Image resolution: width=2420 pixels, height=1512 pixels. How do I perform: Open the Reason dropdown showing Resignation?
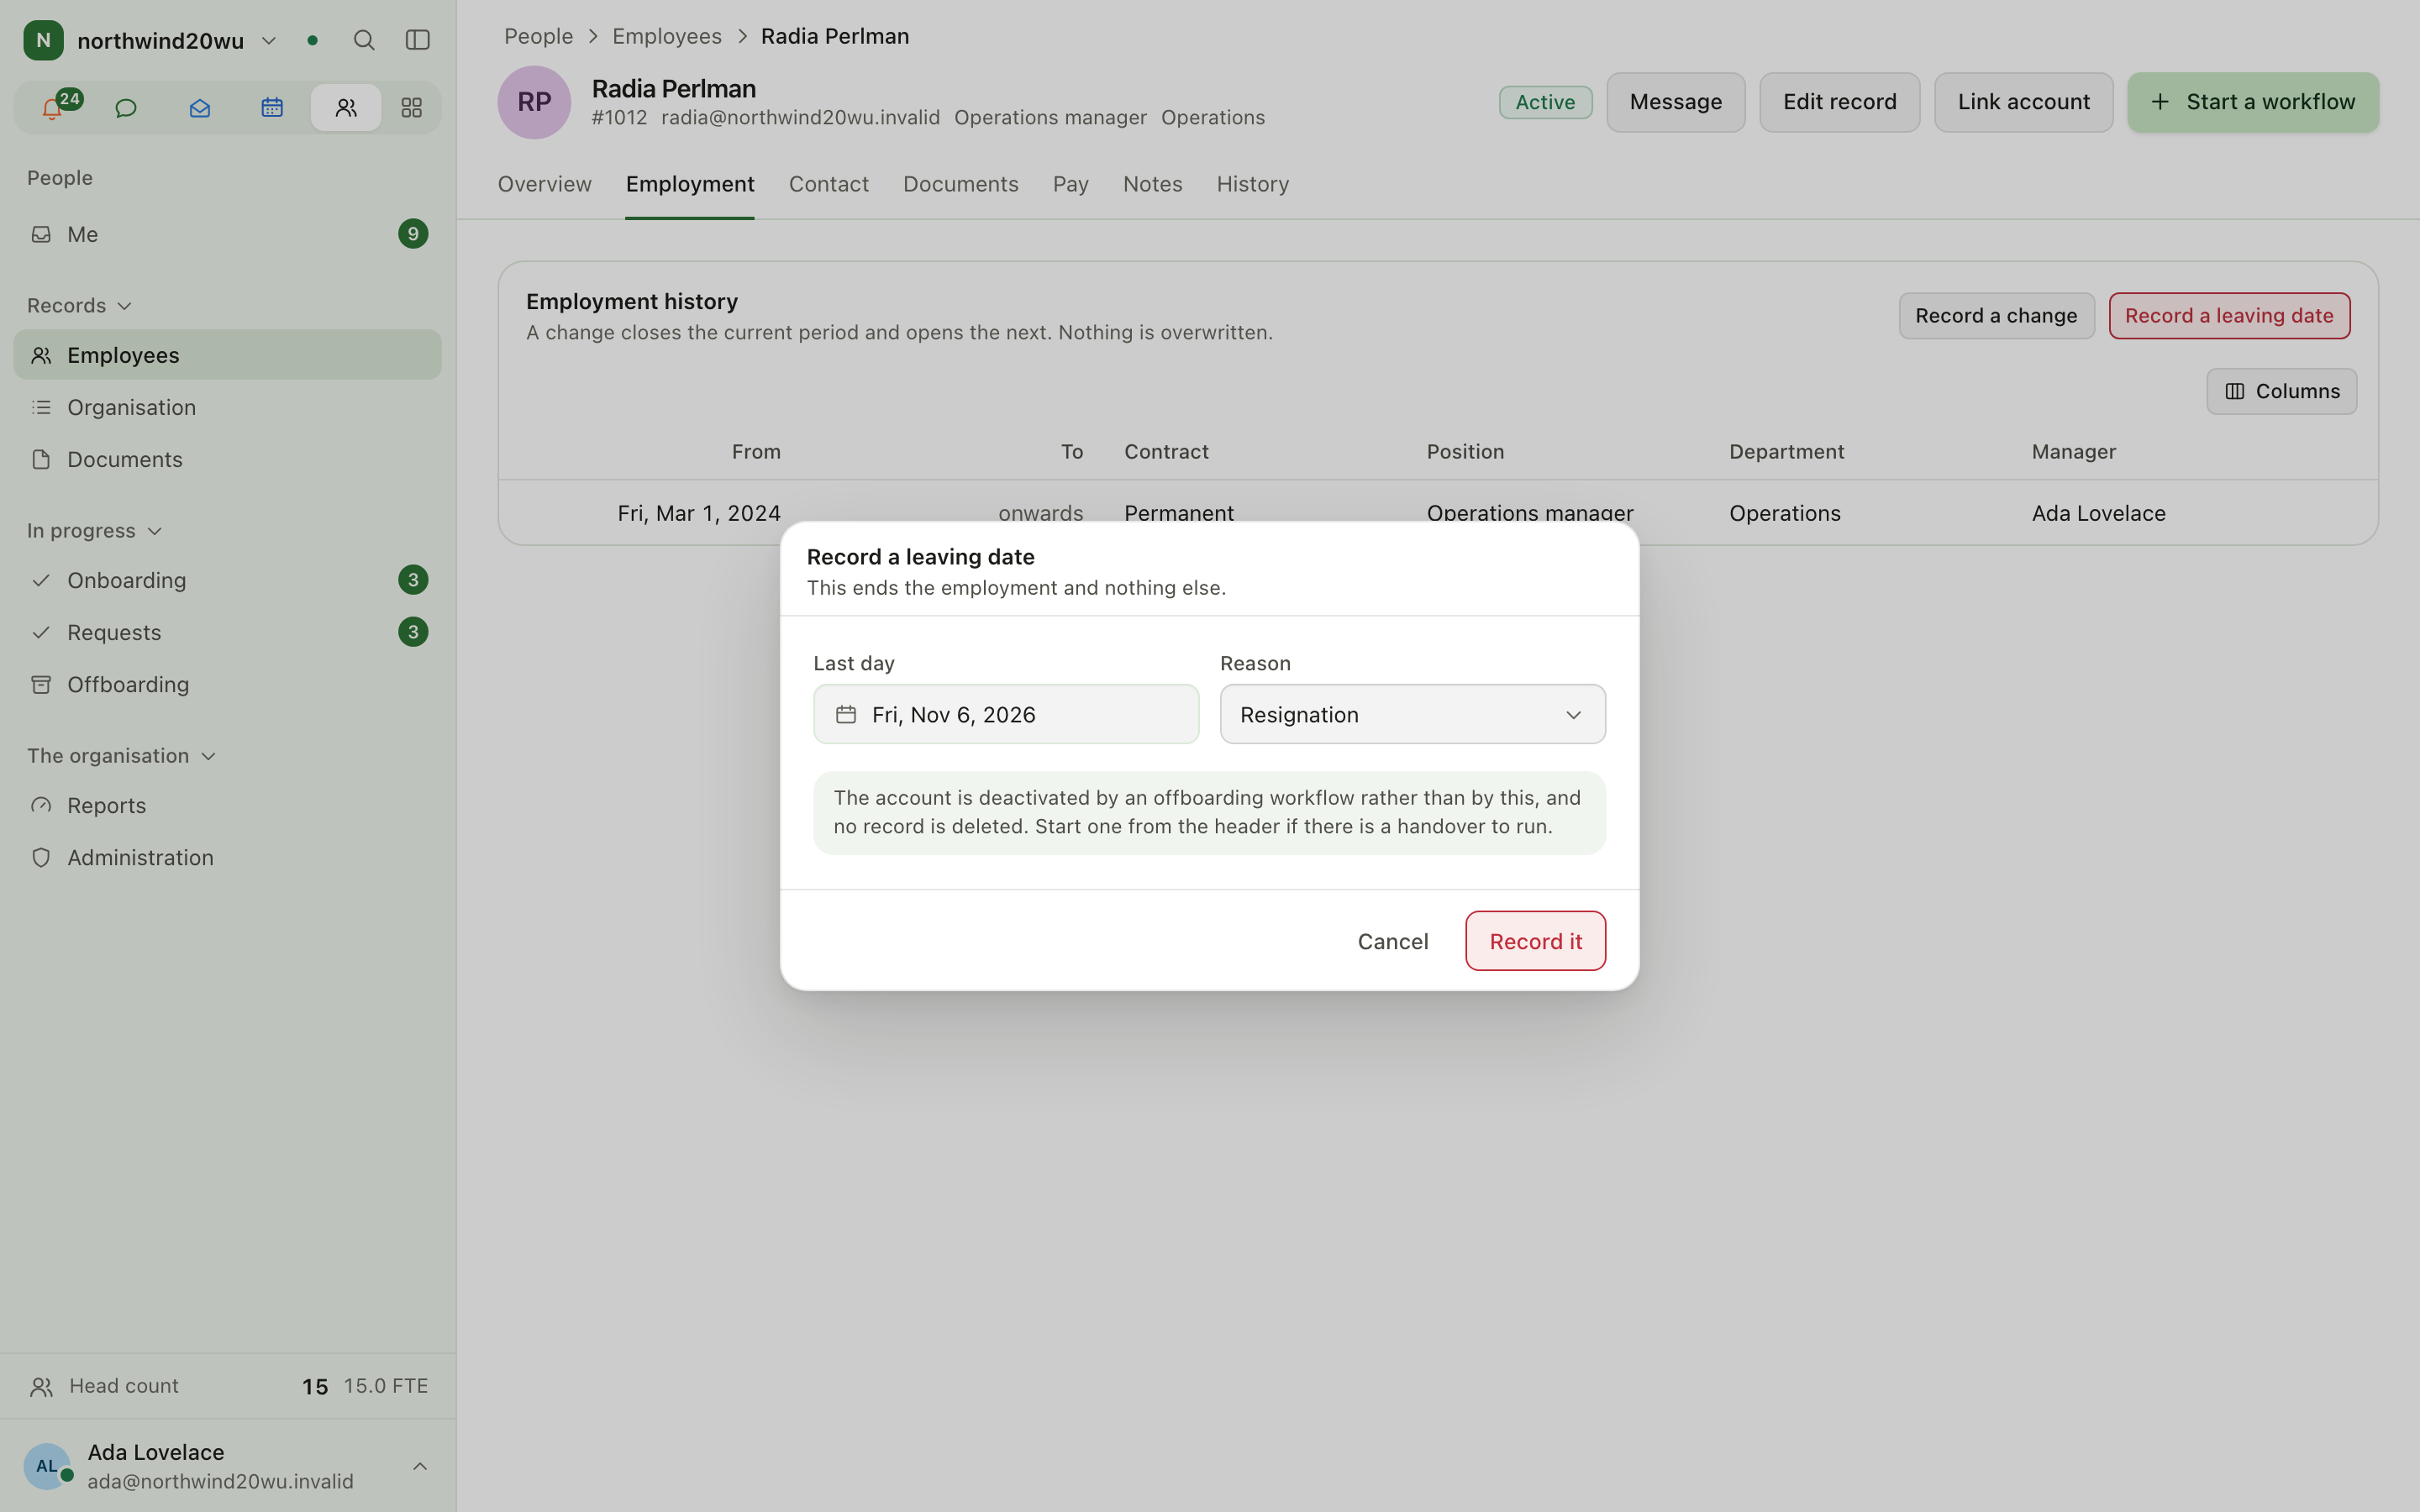pos(1412,714)
